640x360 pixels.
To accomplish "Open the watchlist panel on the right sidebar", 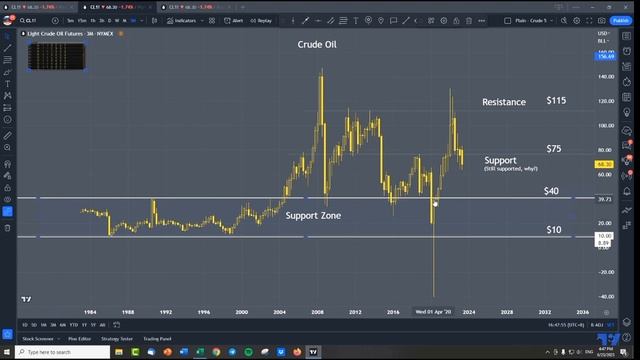I will point(627,36).
